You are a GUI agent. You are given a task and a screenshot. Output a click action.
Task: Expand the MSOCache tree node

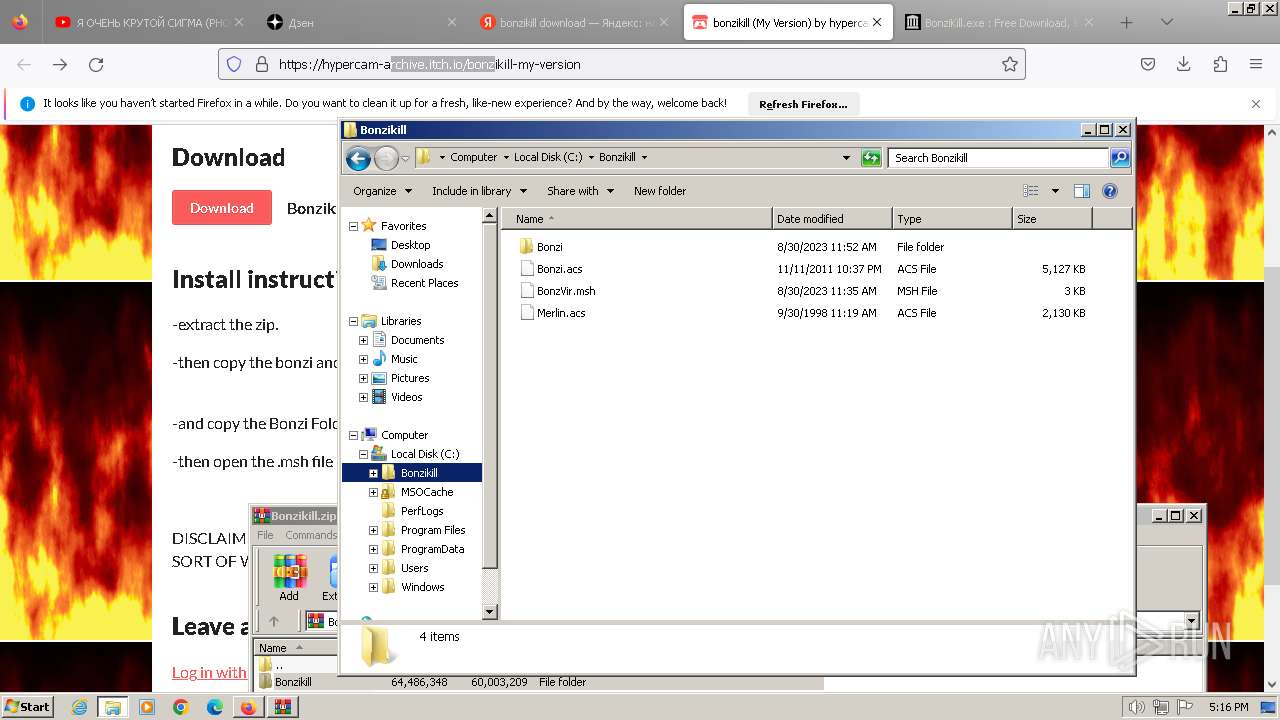(x=374, y=492)
